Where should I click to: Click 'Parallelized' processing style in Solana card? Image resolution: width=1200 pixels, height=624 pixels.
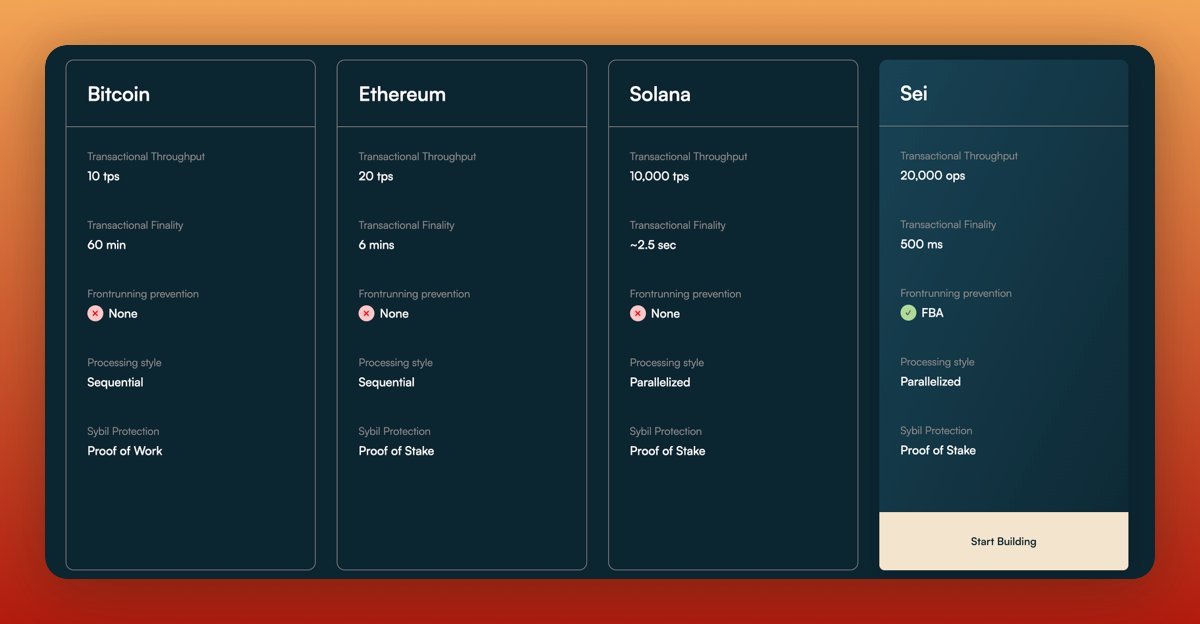coord(660,382)
